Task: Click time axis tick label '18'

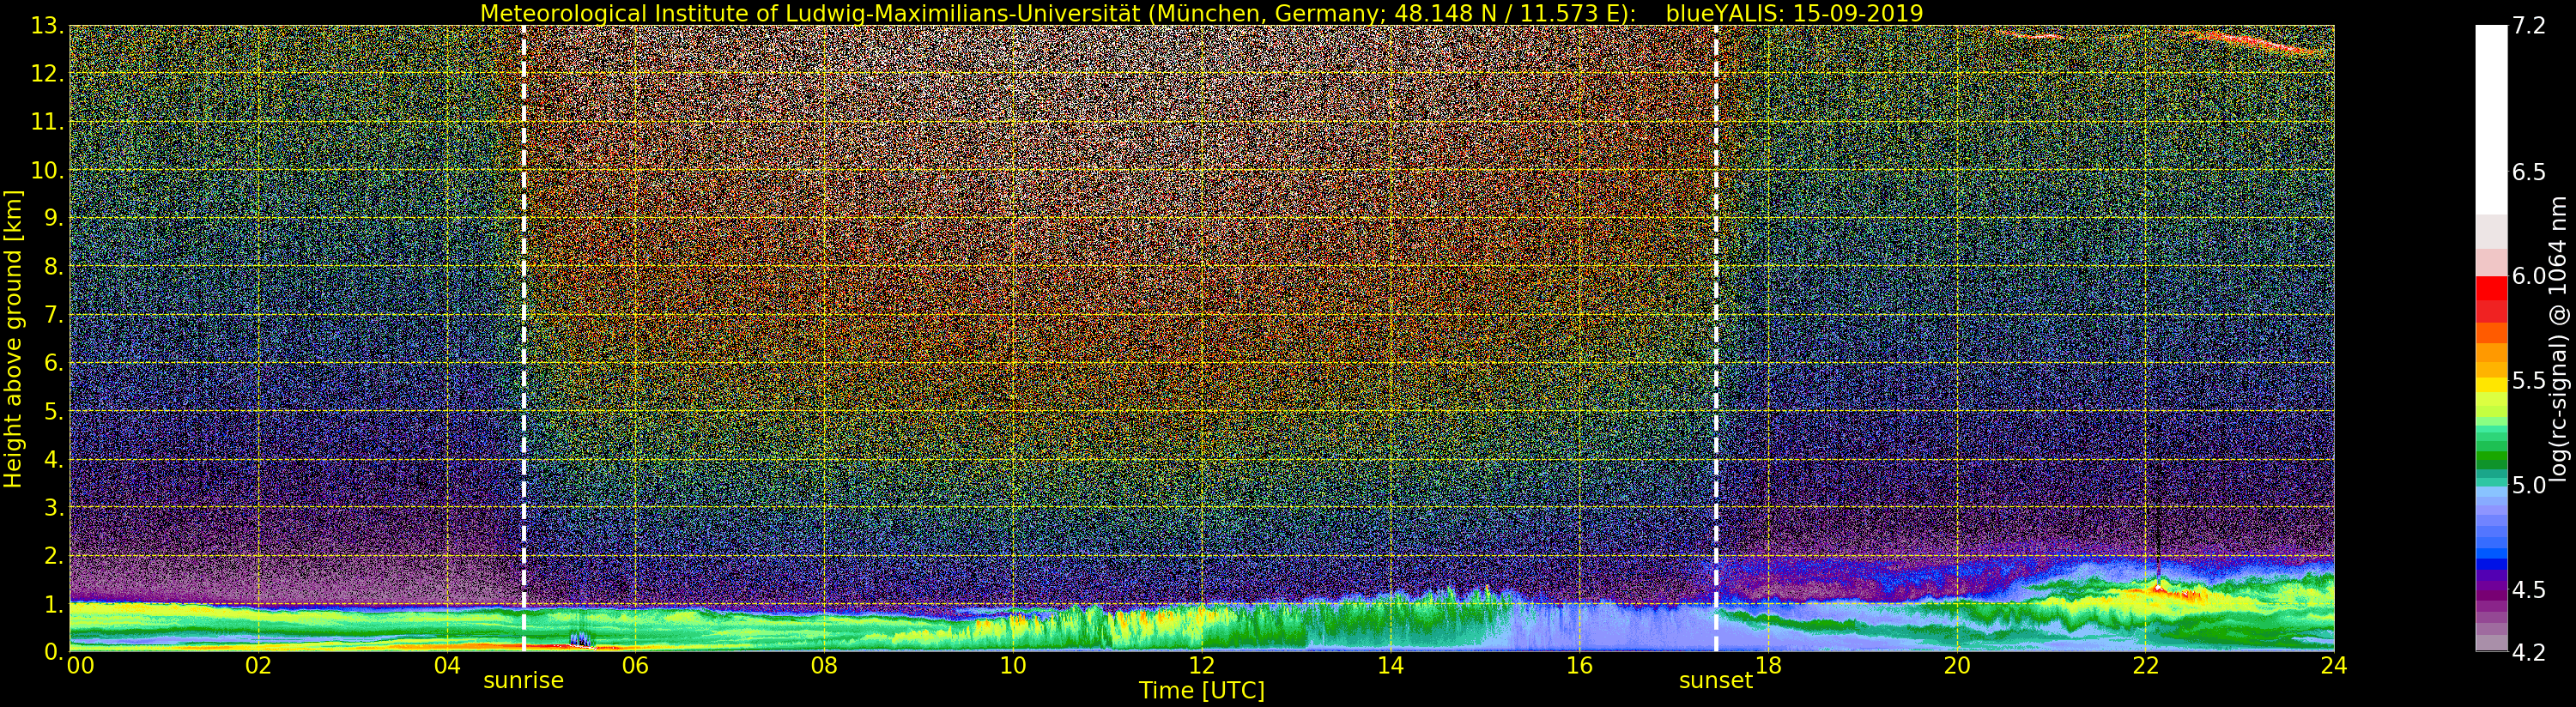Action: point(1768,665)
